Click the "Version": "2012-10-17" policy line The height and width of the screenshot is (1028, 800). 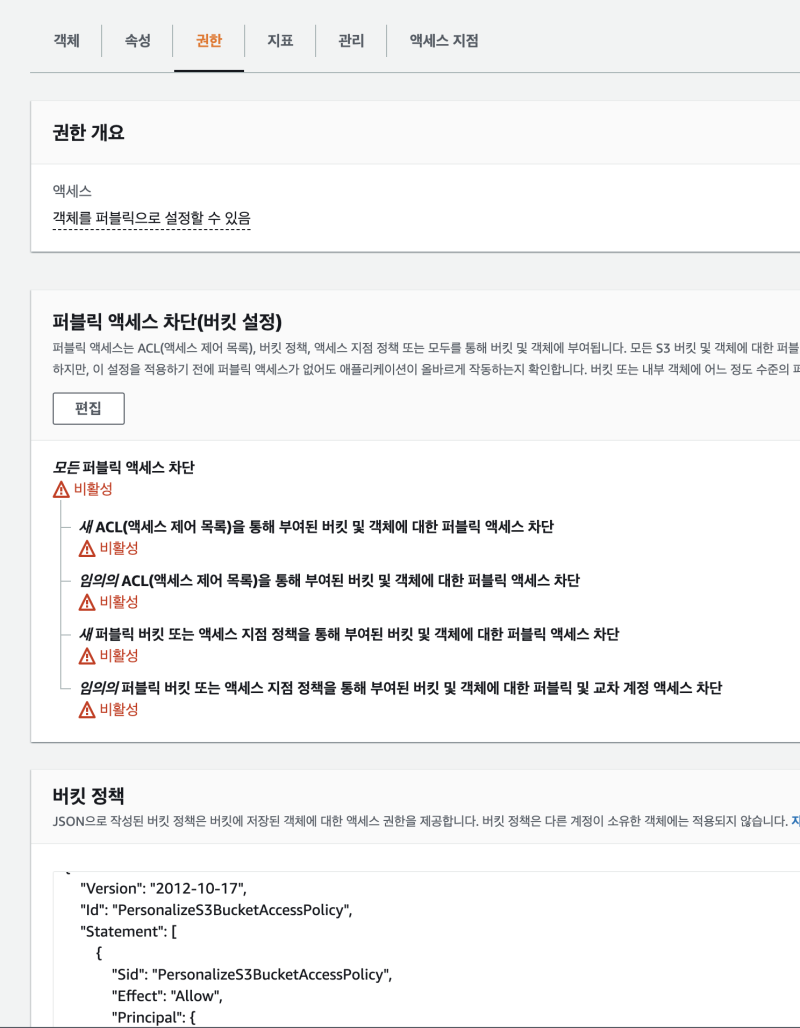coord(163,887)
